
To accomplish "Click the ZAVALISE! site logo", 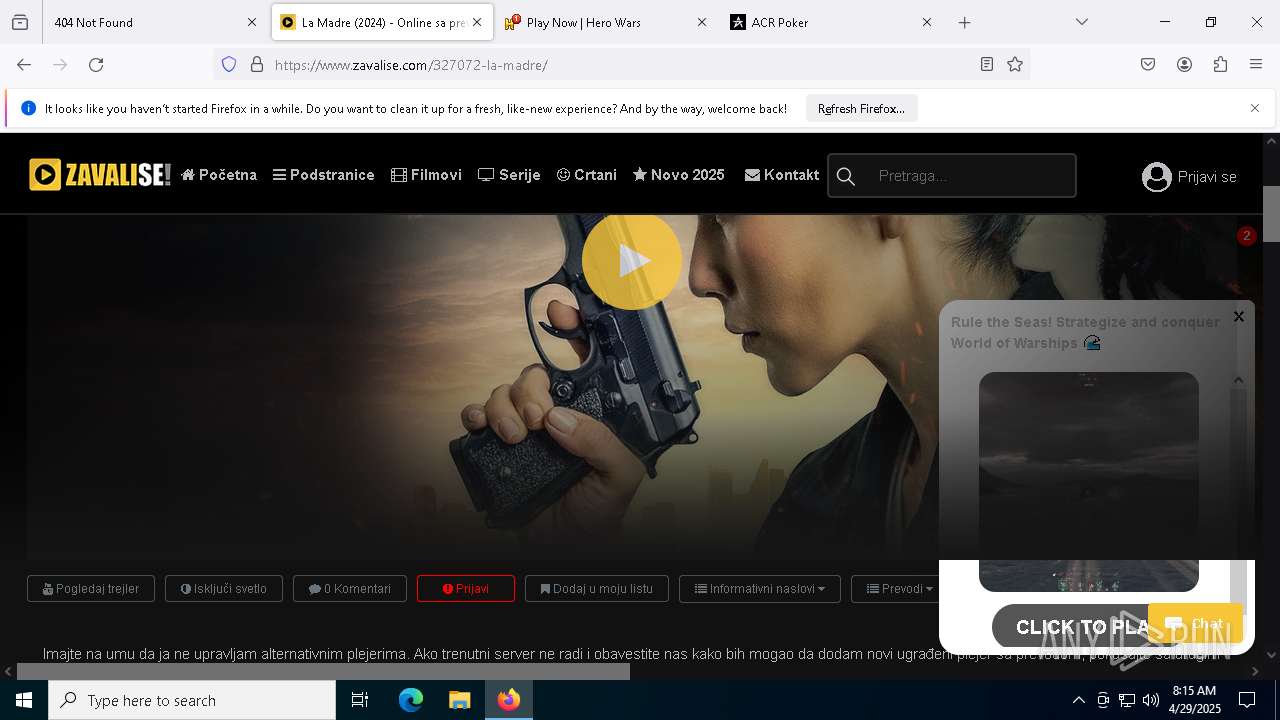I will tap(100, 175).
